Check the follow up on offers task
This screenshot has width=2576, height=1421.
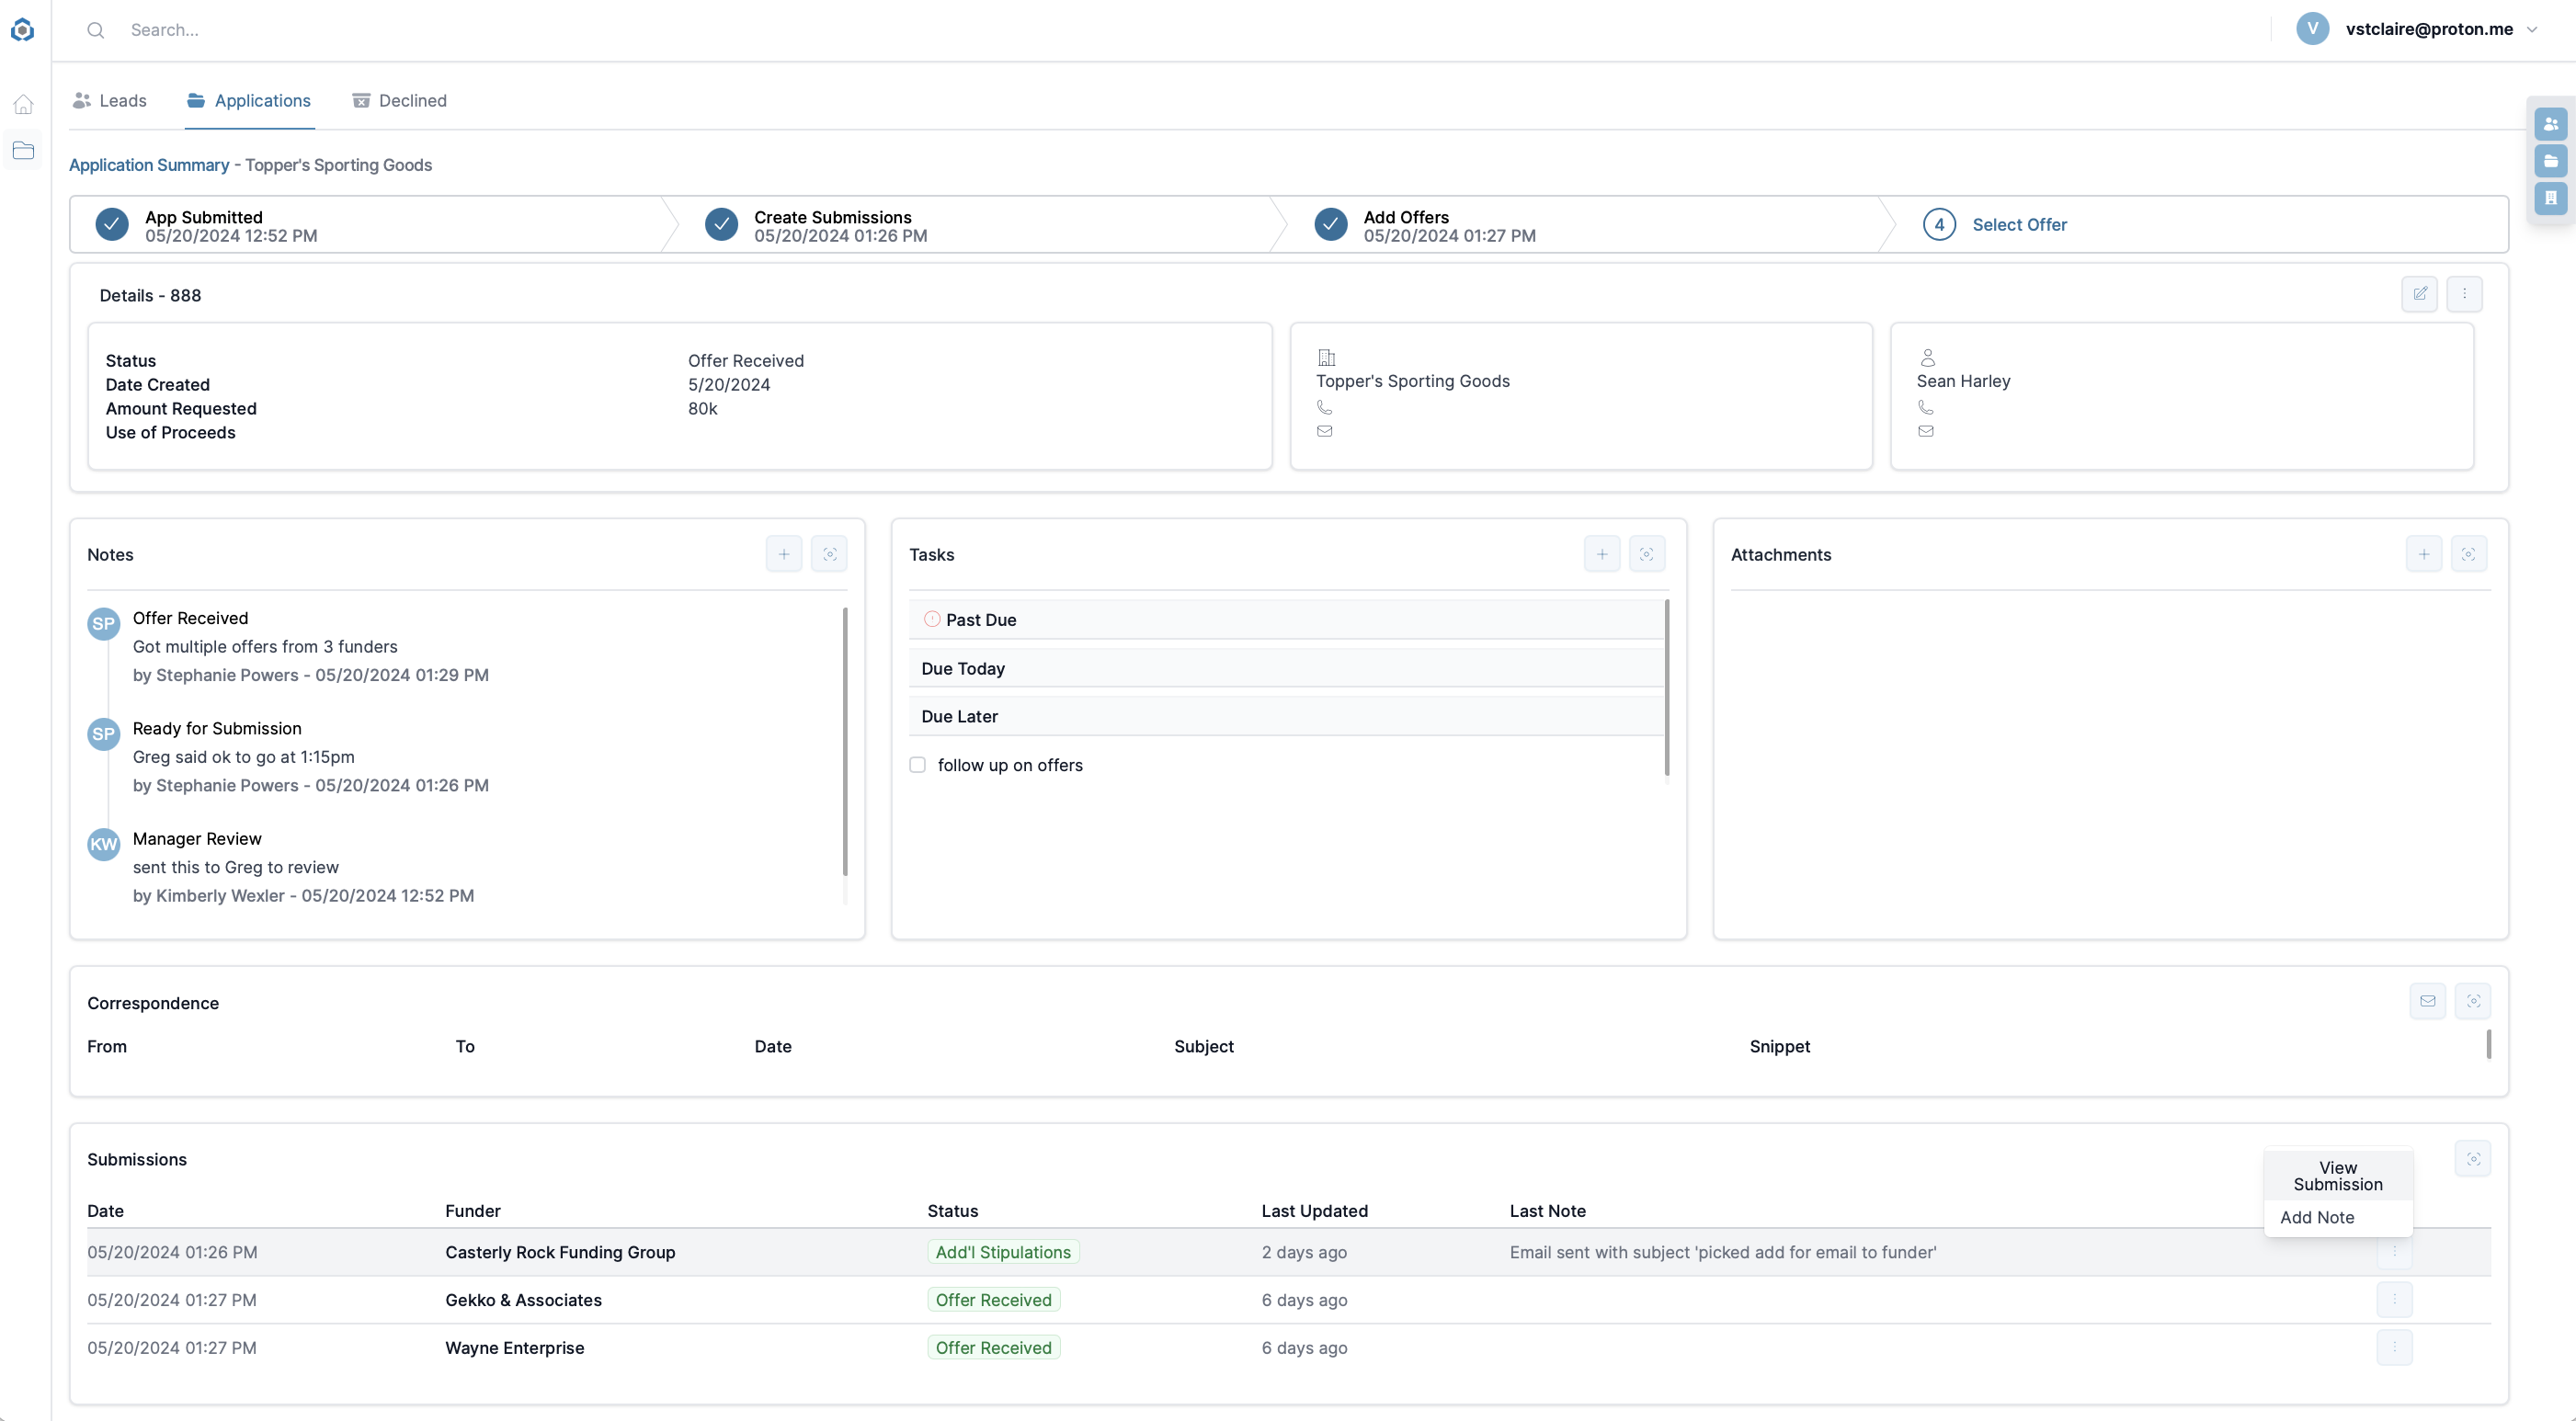[917, 765]
